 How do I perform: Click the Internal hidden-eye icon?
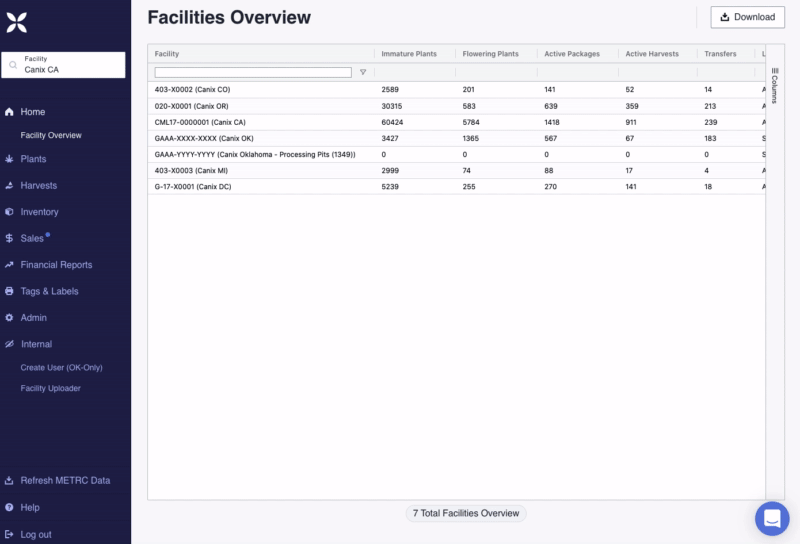9,344
